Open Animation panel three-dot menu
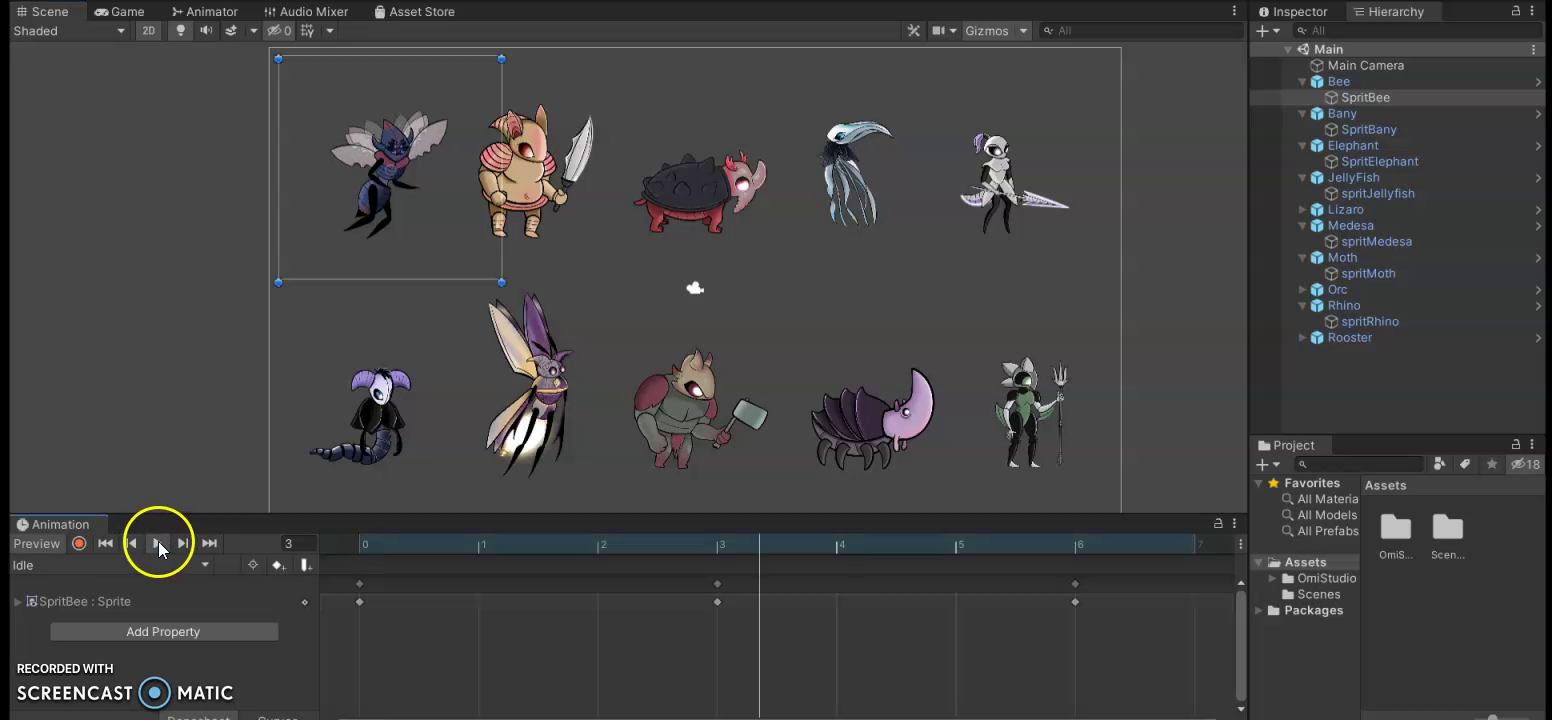Viewport: 1552px width, 720px height. tap(1234, 523)
